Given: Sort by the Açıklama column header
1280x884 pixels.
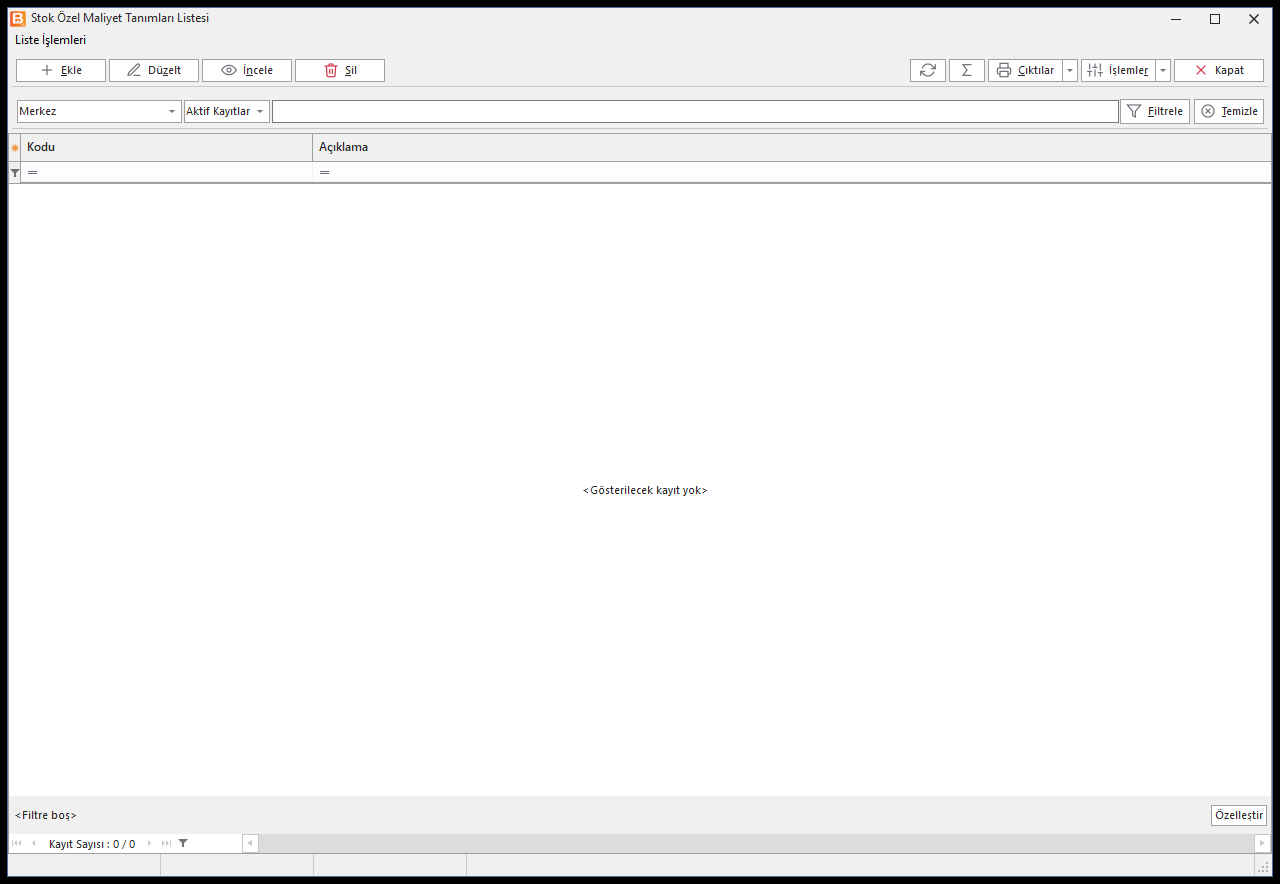Looking at the screenshot, I should pos(792,148).
